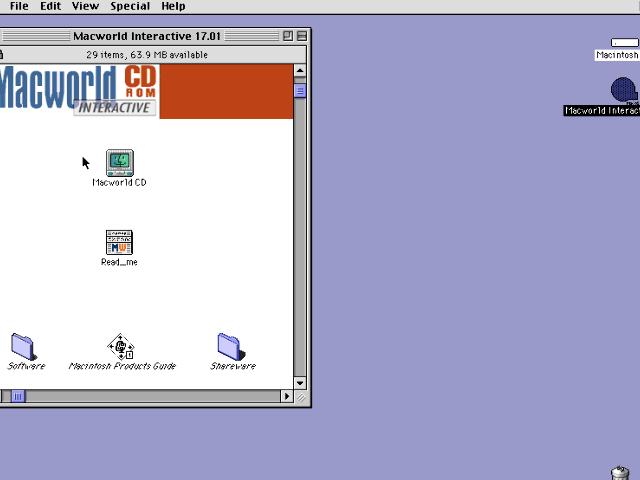This screenshot has height=480, width=640.
Task: Open the Special menu
Action: [x=130, y=6]
